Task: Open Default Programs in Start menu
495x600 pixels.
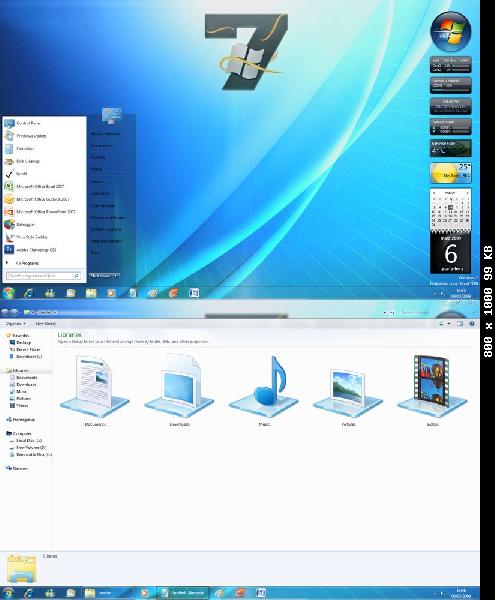Action: [106, 229]
